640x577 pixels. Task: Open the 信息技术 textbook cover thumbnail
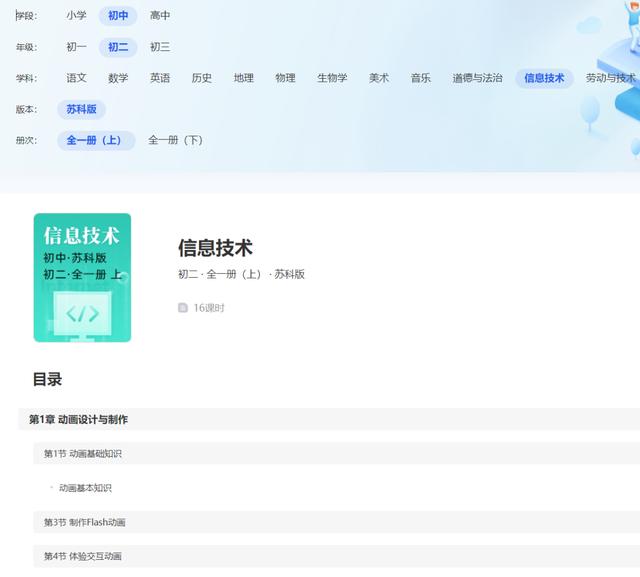click(82, 277)
